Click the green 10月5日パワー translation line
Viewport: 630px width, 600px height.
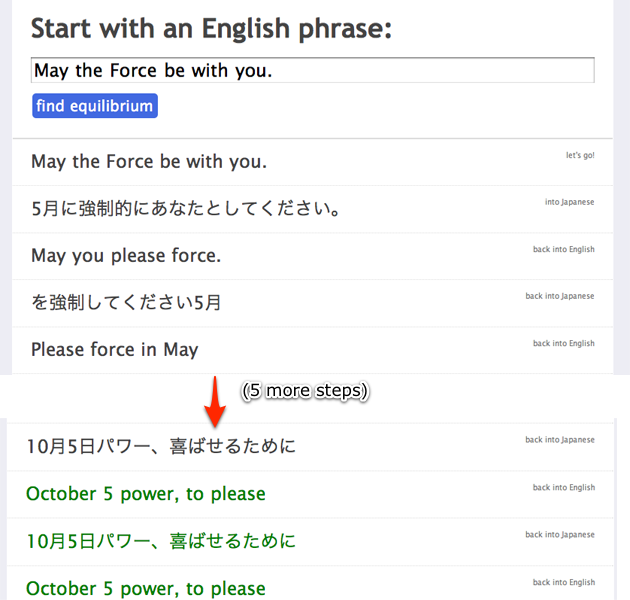coord(161,541)
